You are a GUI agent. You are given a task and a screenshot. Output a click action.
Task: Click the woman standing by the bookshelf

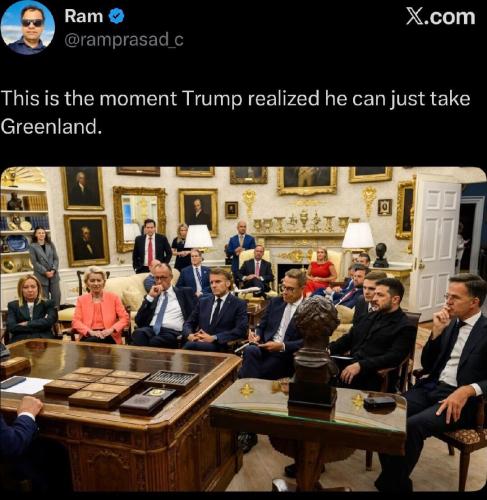click(x=44, y=262)
